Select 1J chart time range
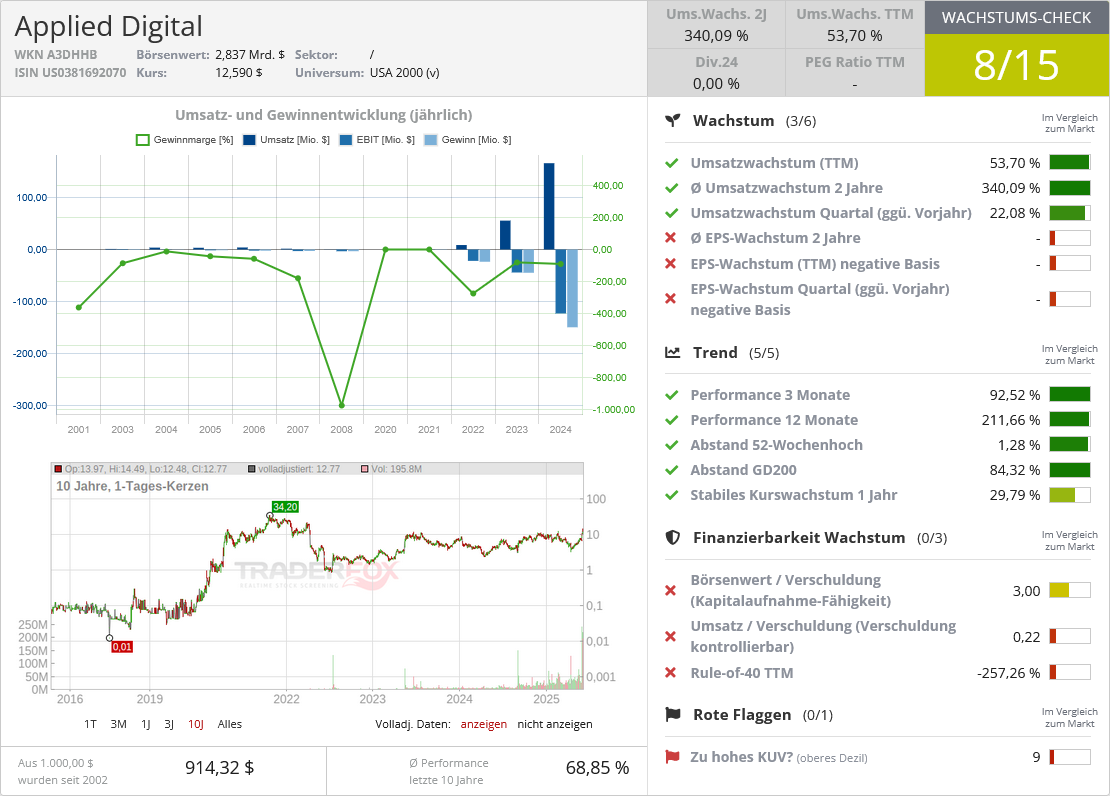The height and width of the screenshot is (796, 1110). tap(145, 724)
